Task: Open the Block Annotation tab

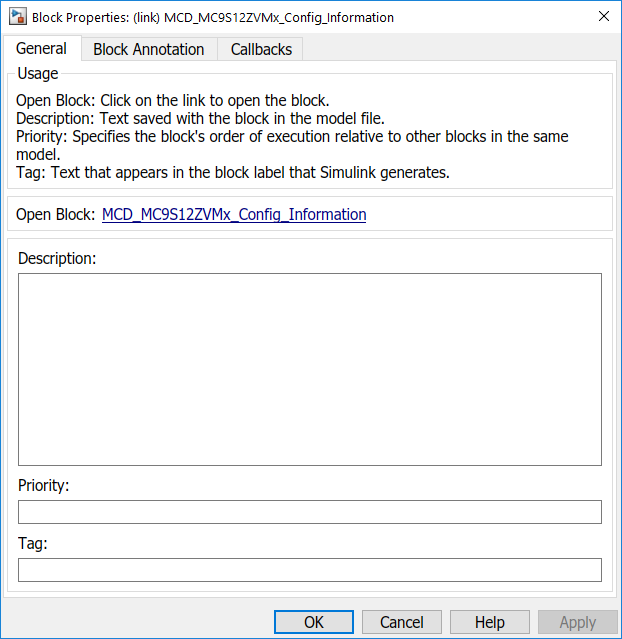Action: tap(148, 49)
